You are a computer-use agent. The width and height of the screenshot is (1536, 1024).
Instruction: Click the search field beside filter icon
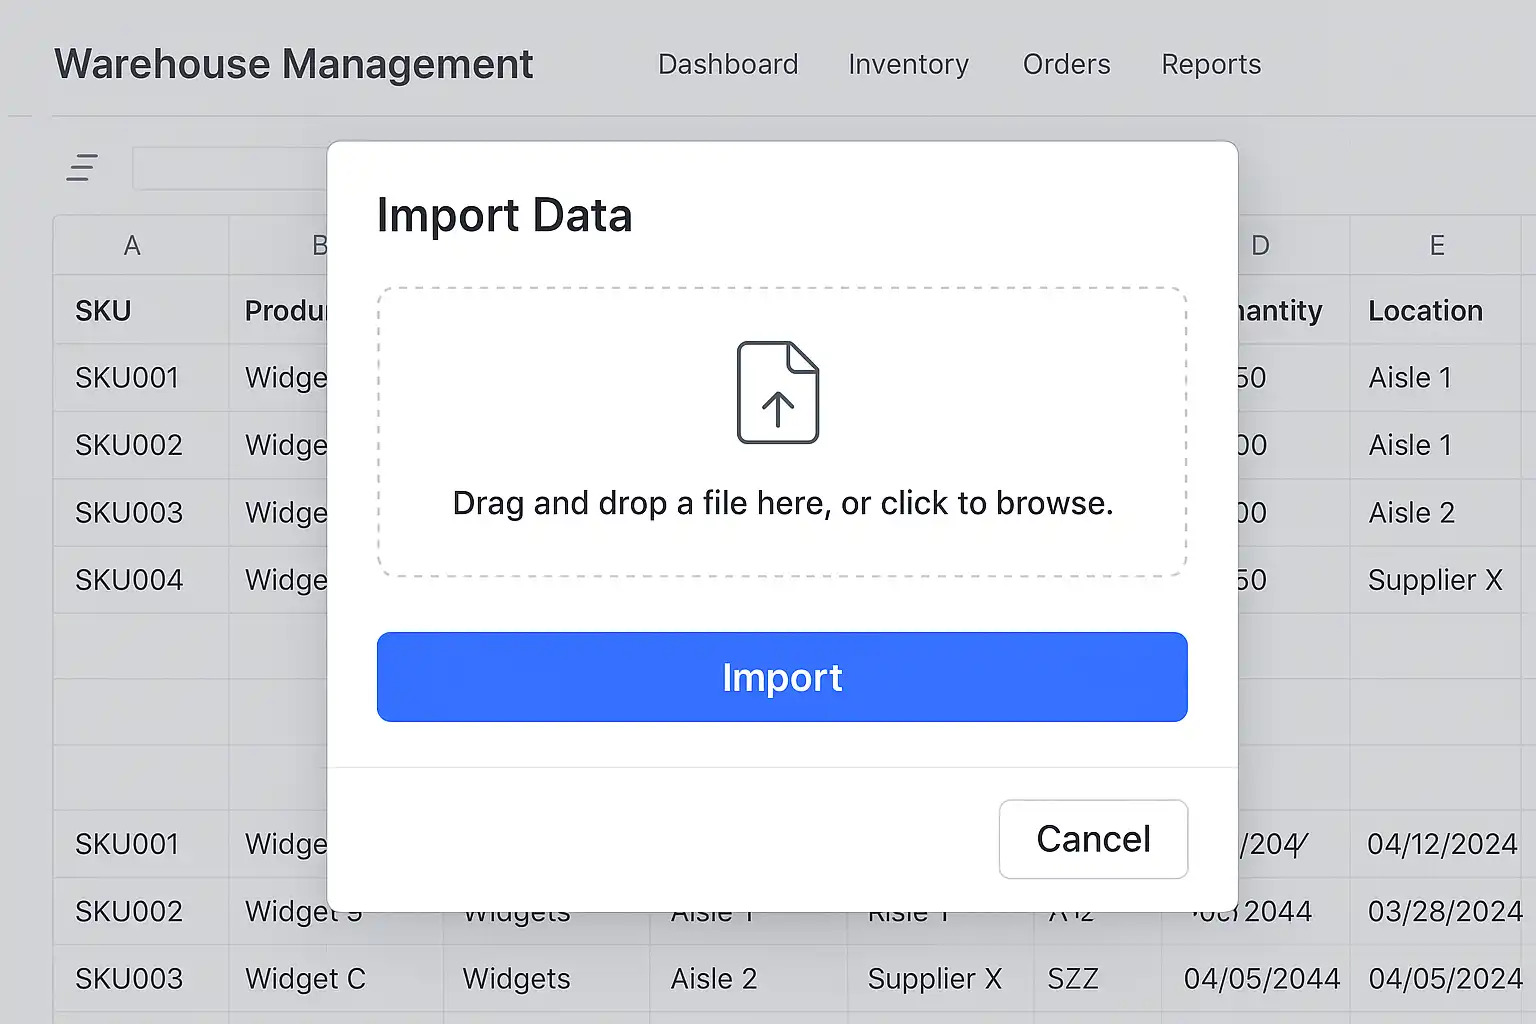(230, 168)
